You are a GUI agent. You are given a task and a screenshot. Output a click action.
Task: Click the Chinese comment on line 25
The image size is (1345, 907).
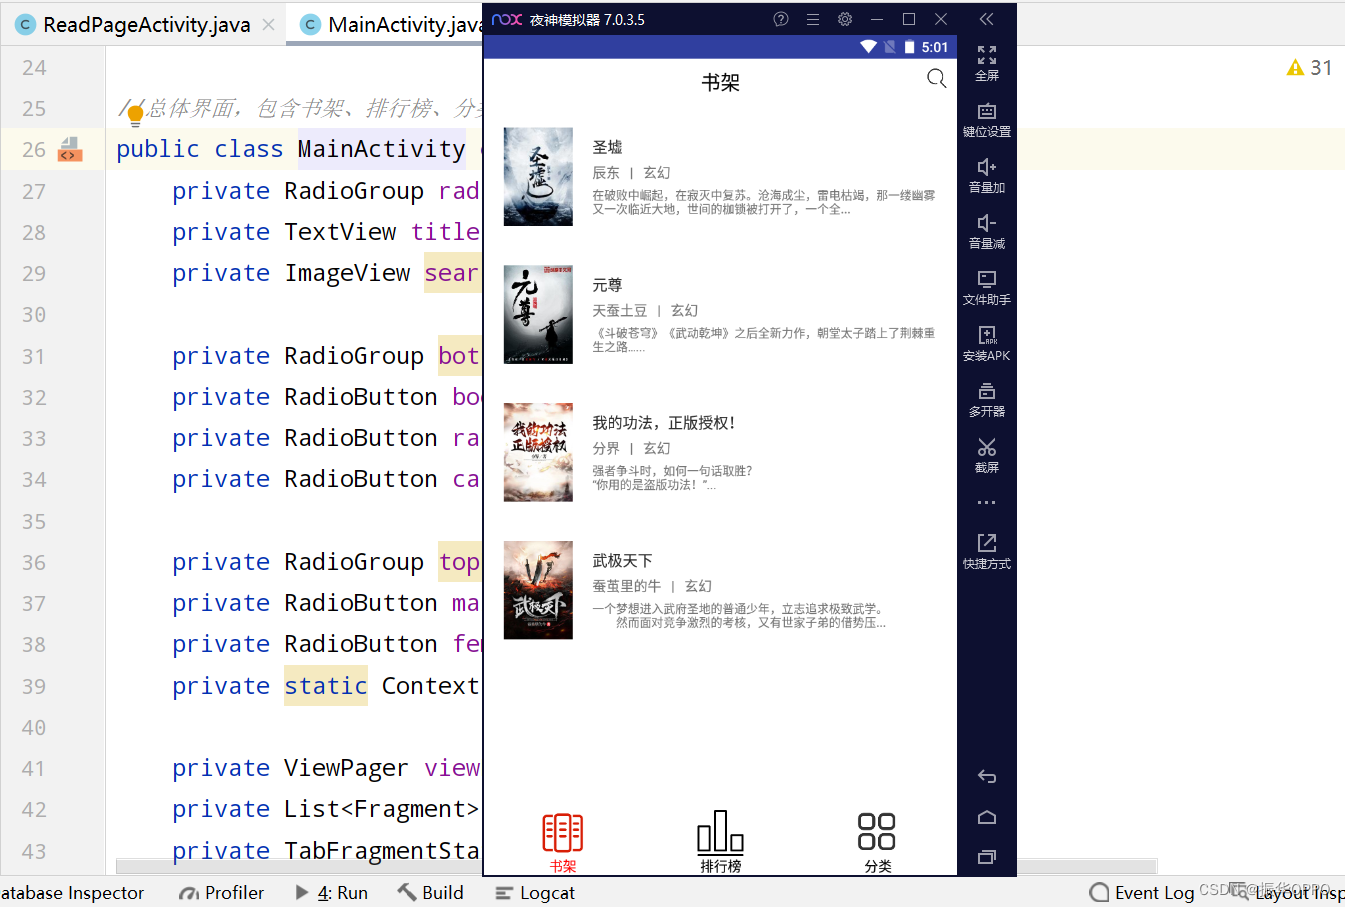[x=300, y=108]
